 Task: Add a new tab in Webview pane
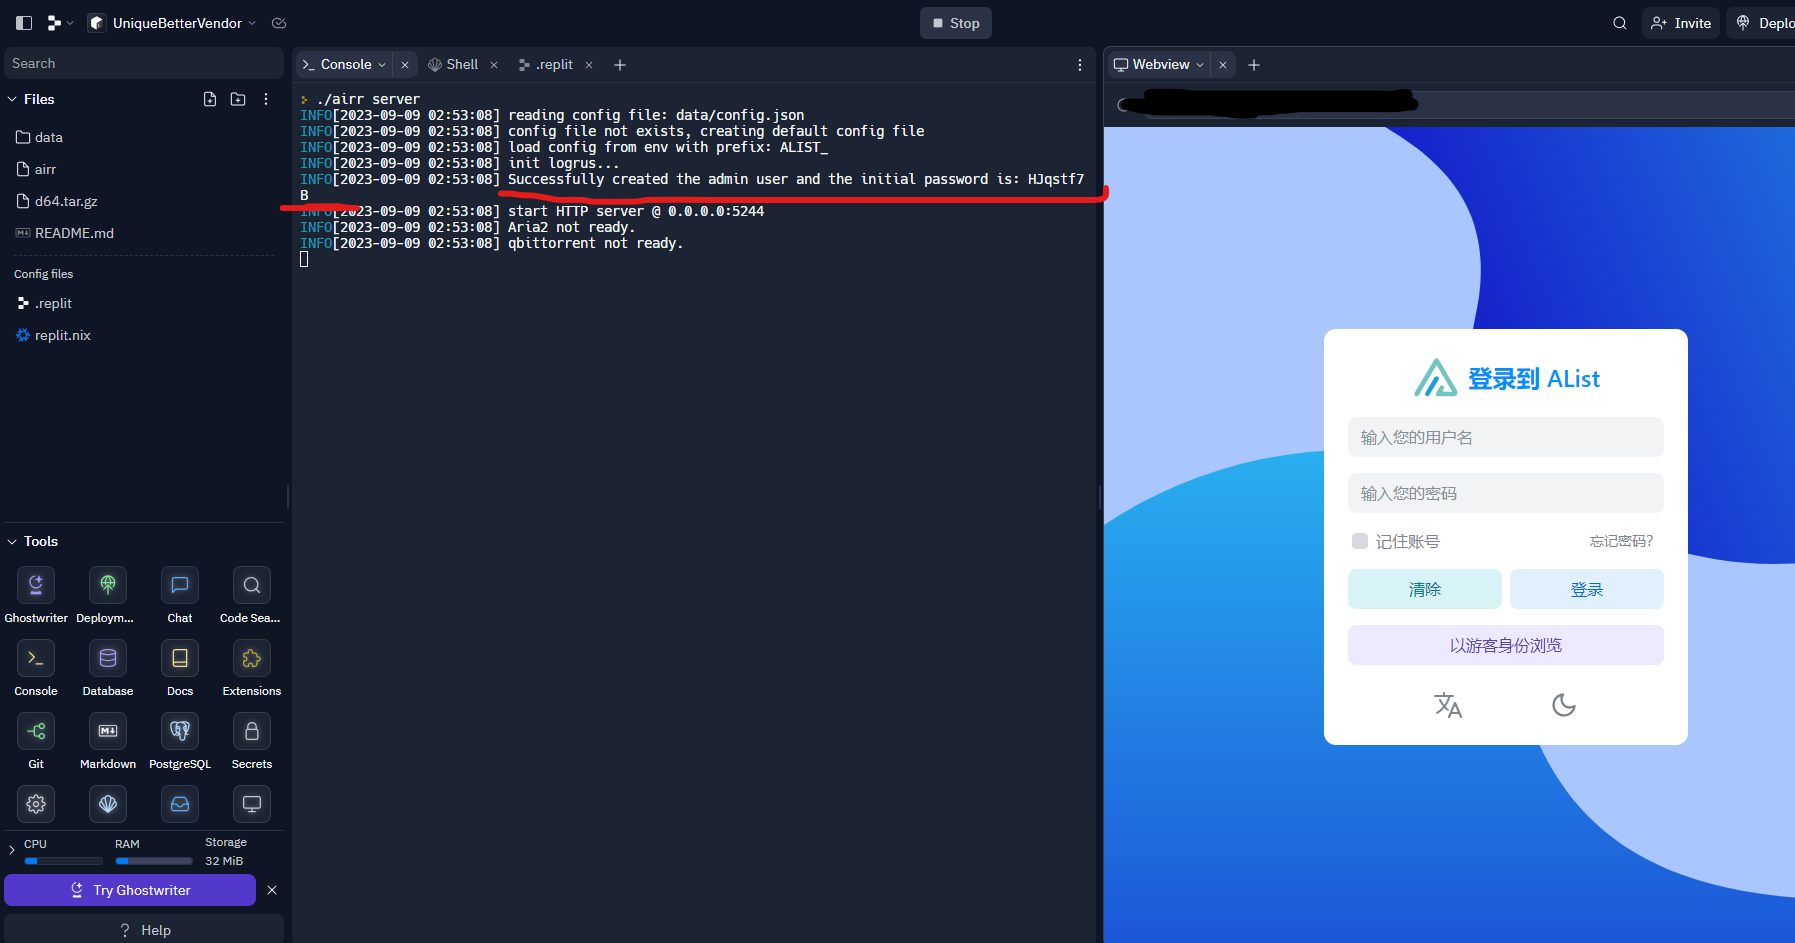(x=1254, y=65)
